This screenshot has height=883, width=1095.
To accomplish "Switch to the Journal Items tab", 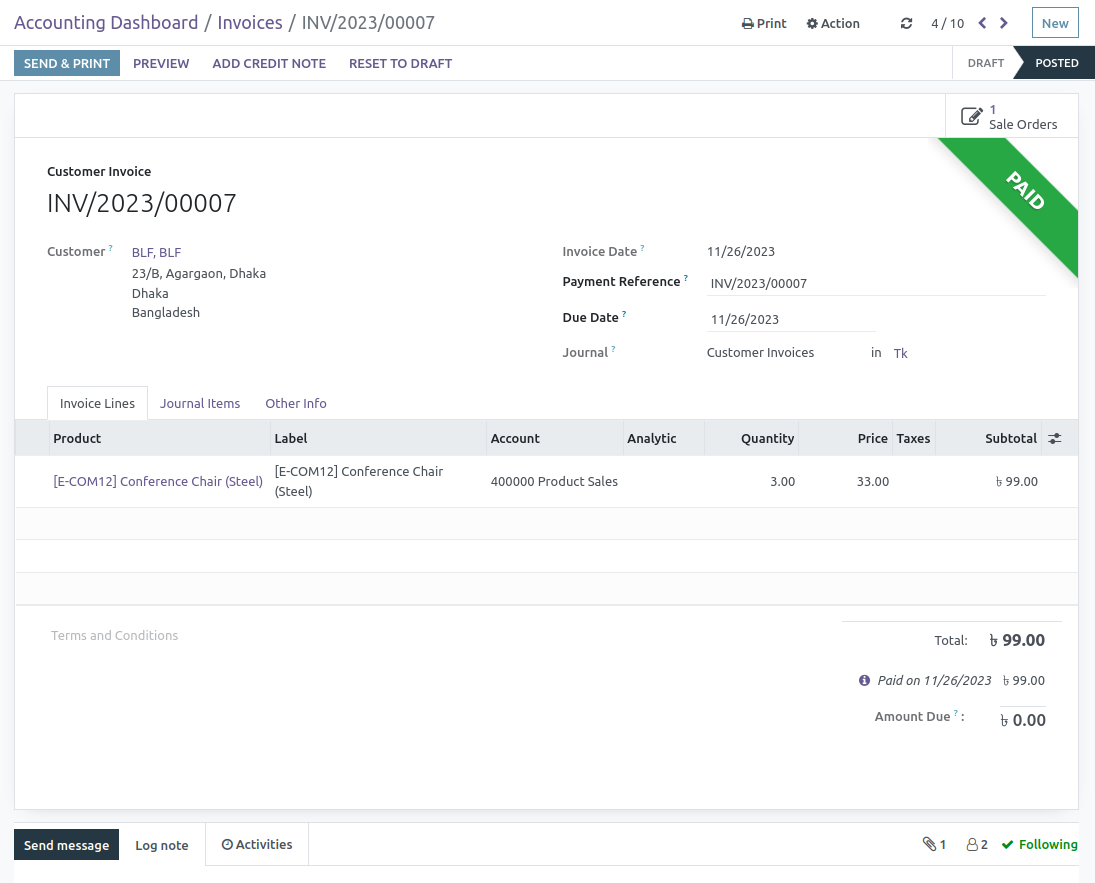I will pos(200,403).
